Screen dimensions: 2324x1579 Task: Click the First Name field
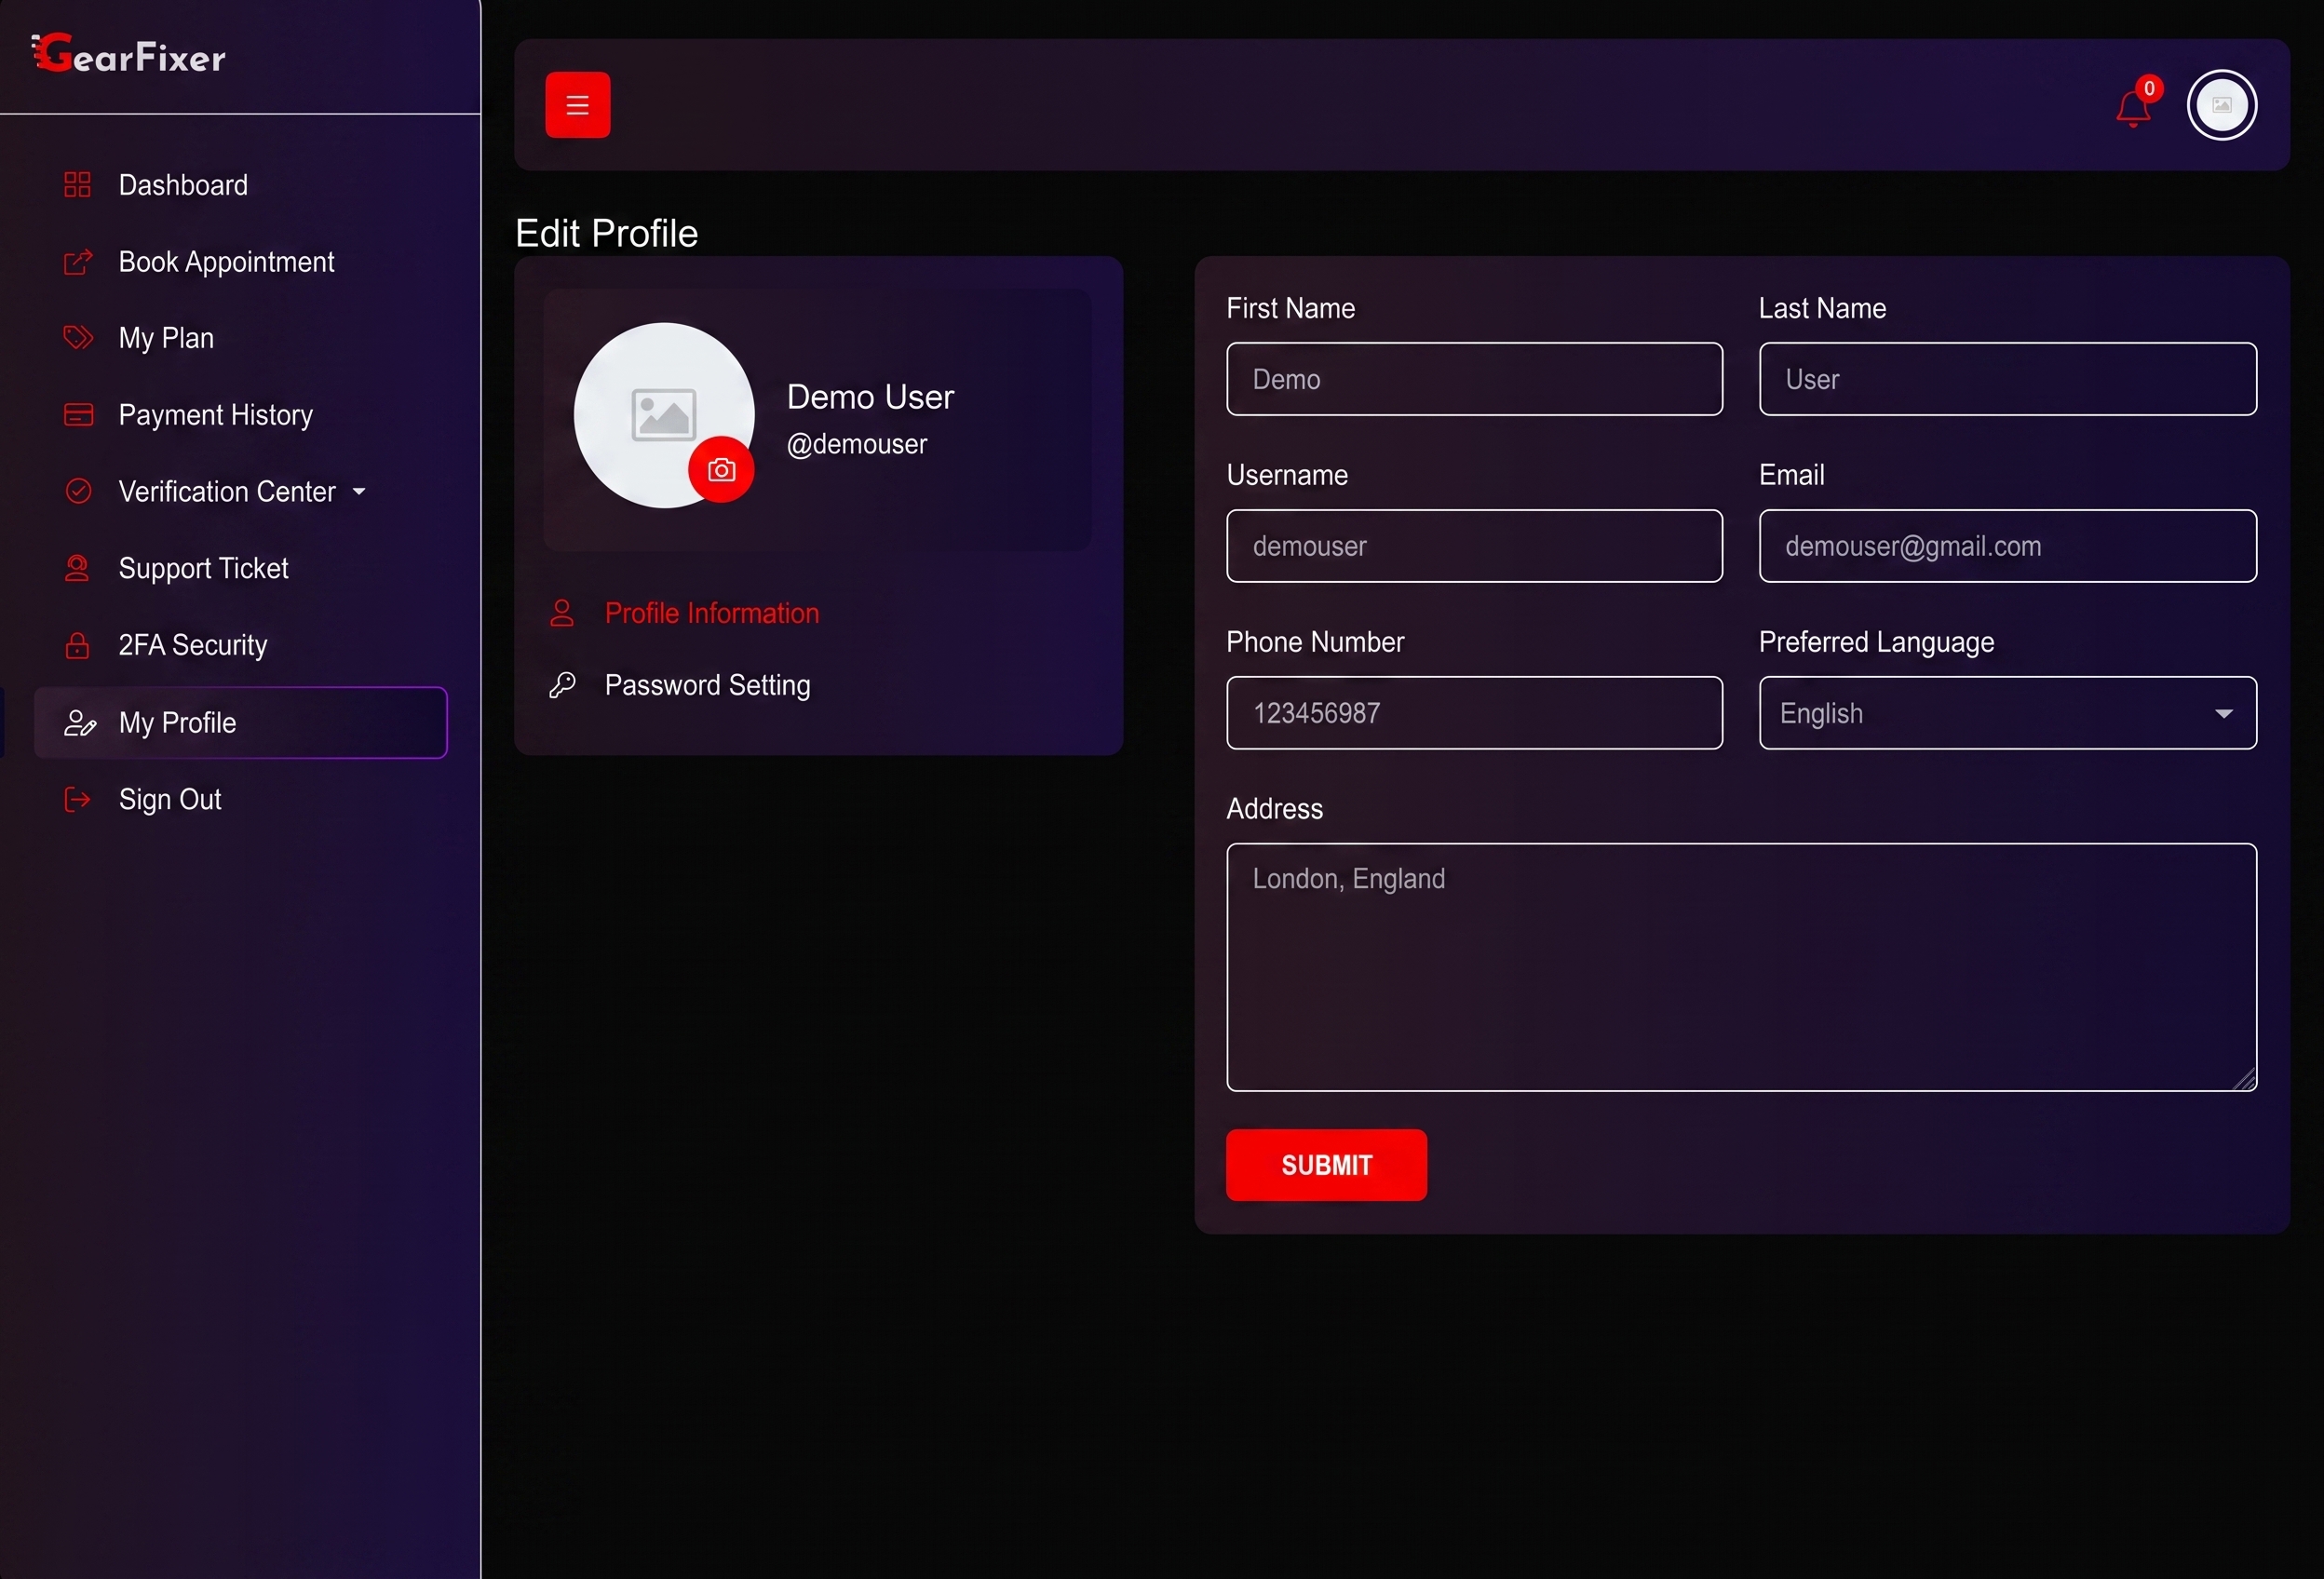pos(1474,379)
